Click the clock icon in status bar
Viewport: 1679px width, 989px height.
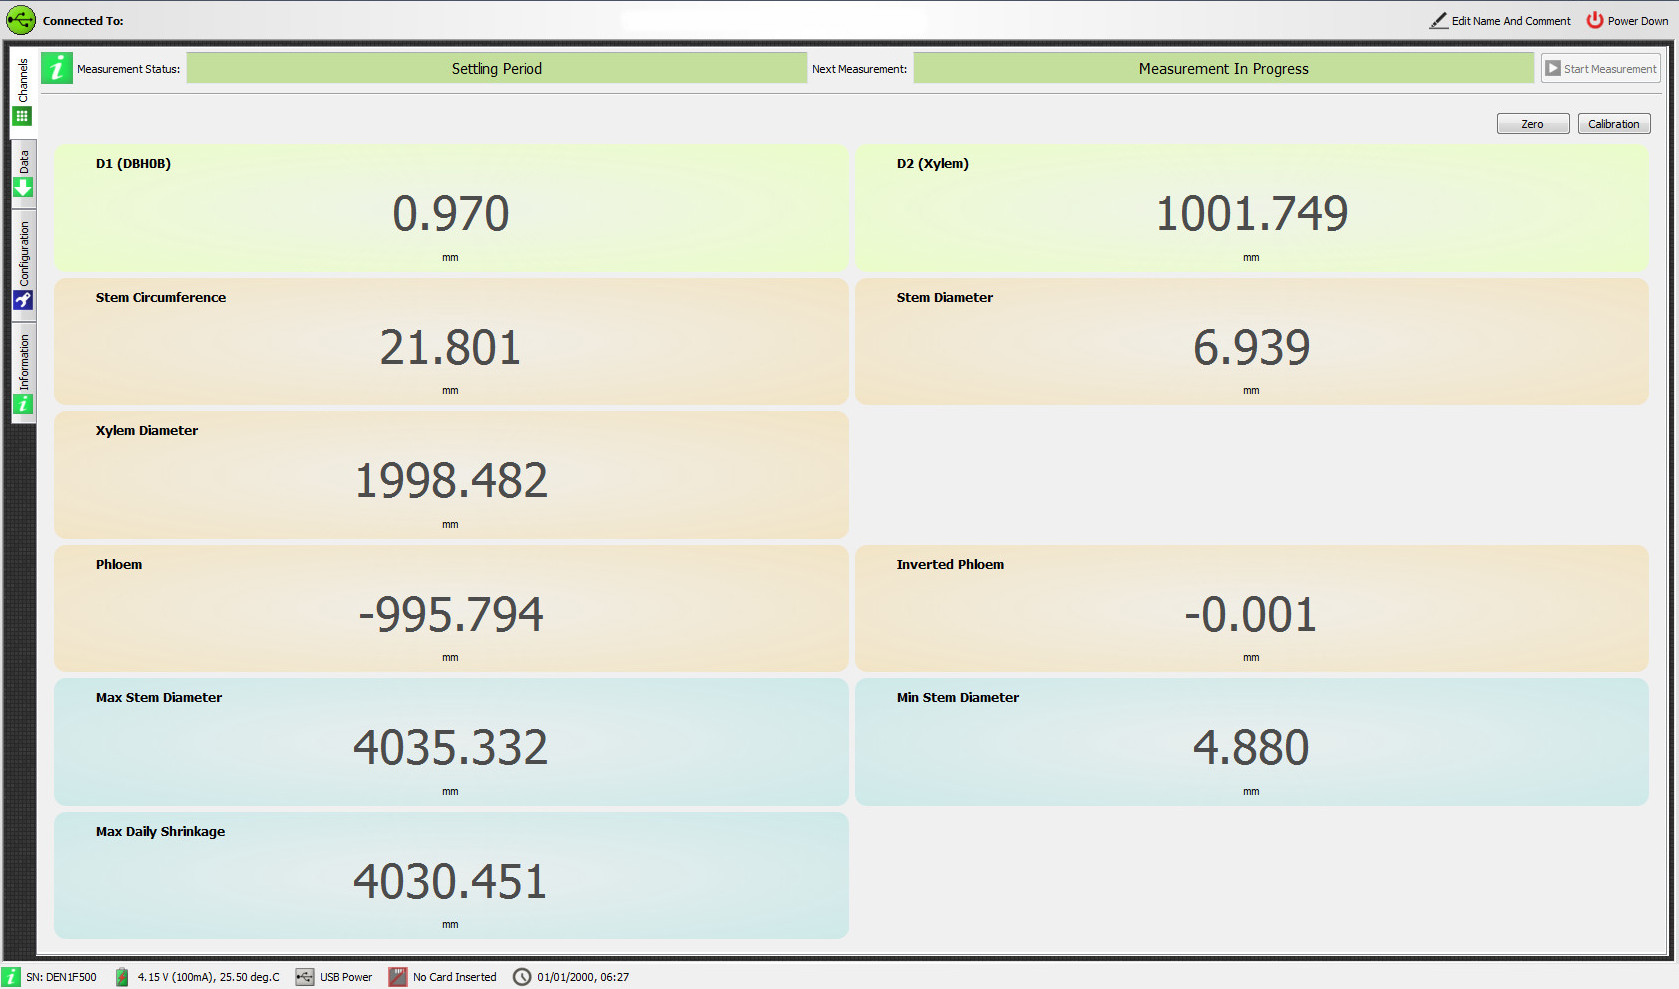pyautogui.click(x=522, y=977)
